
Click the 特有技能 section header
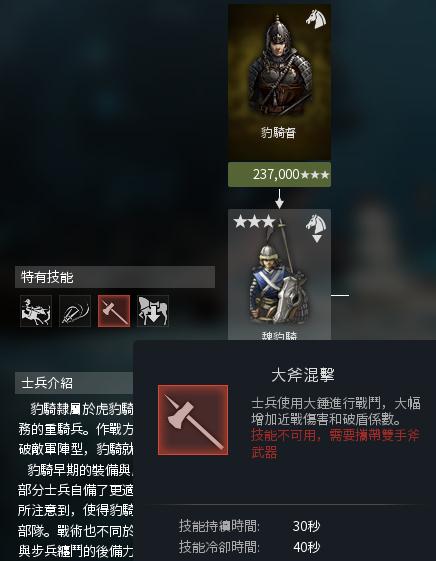coord(115,277)
